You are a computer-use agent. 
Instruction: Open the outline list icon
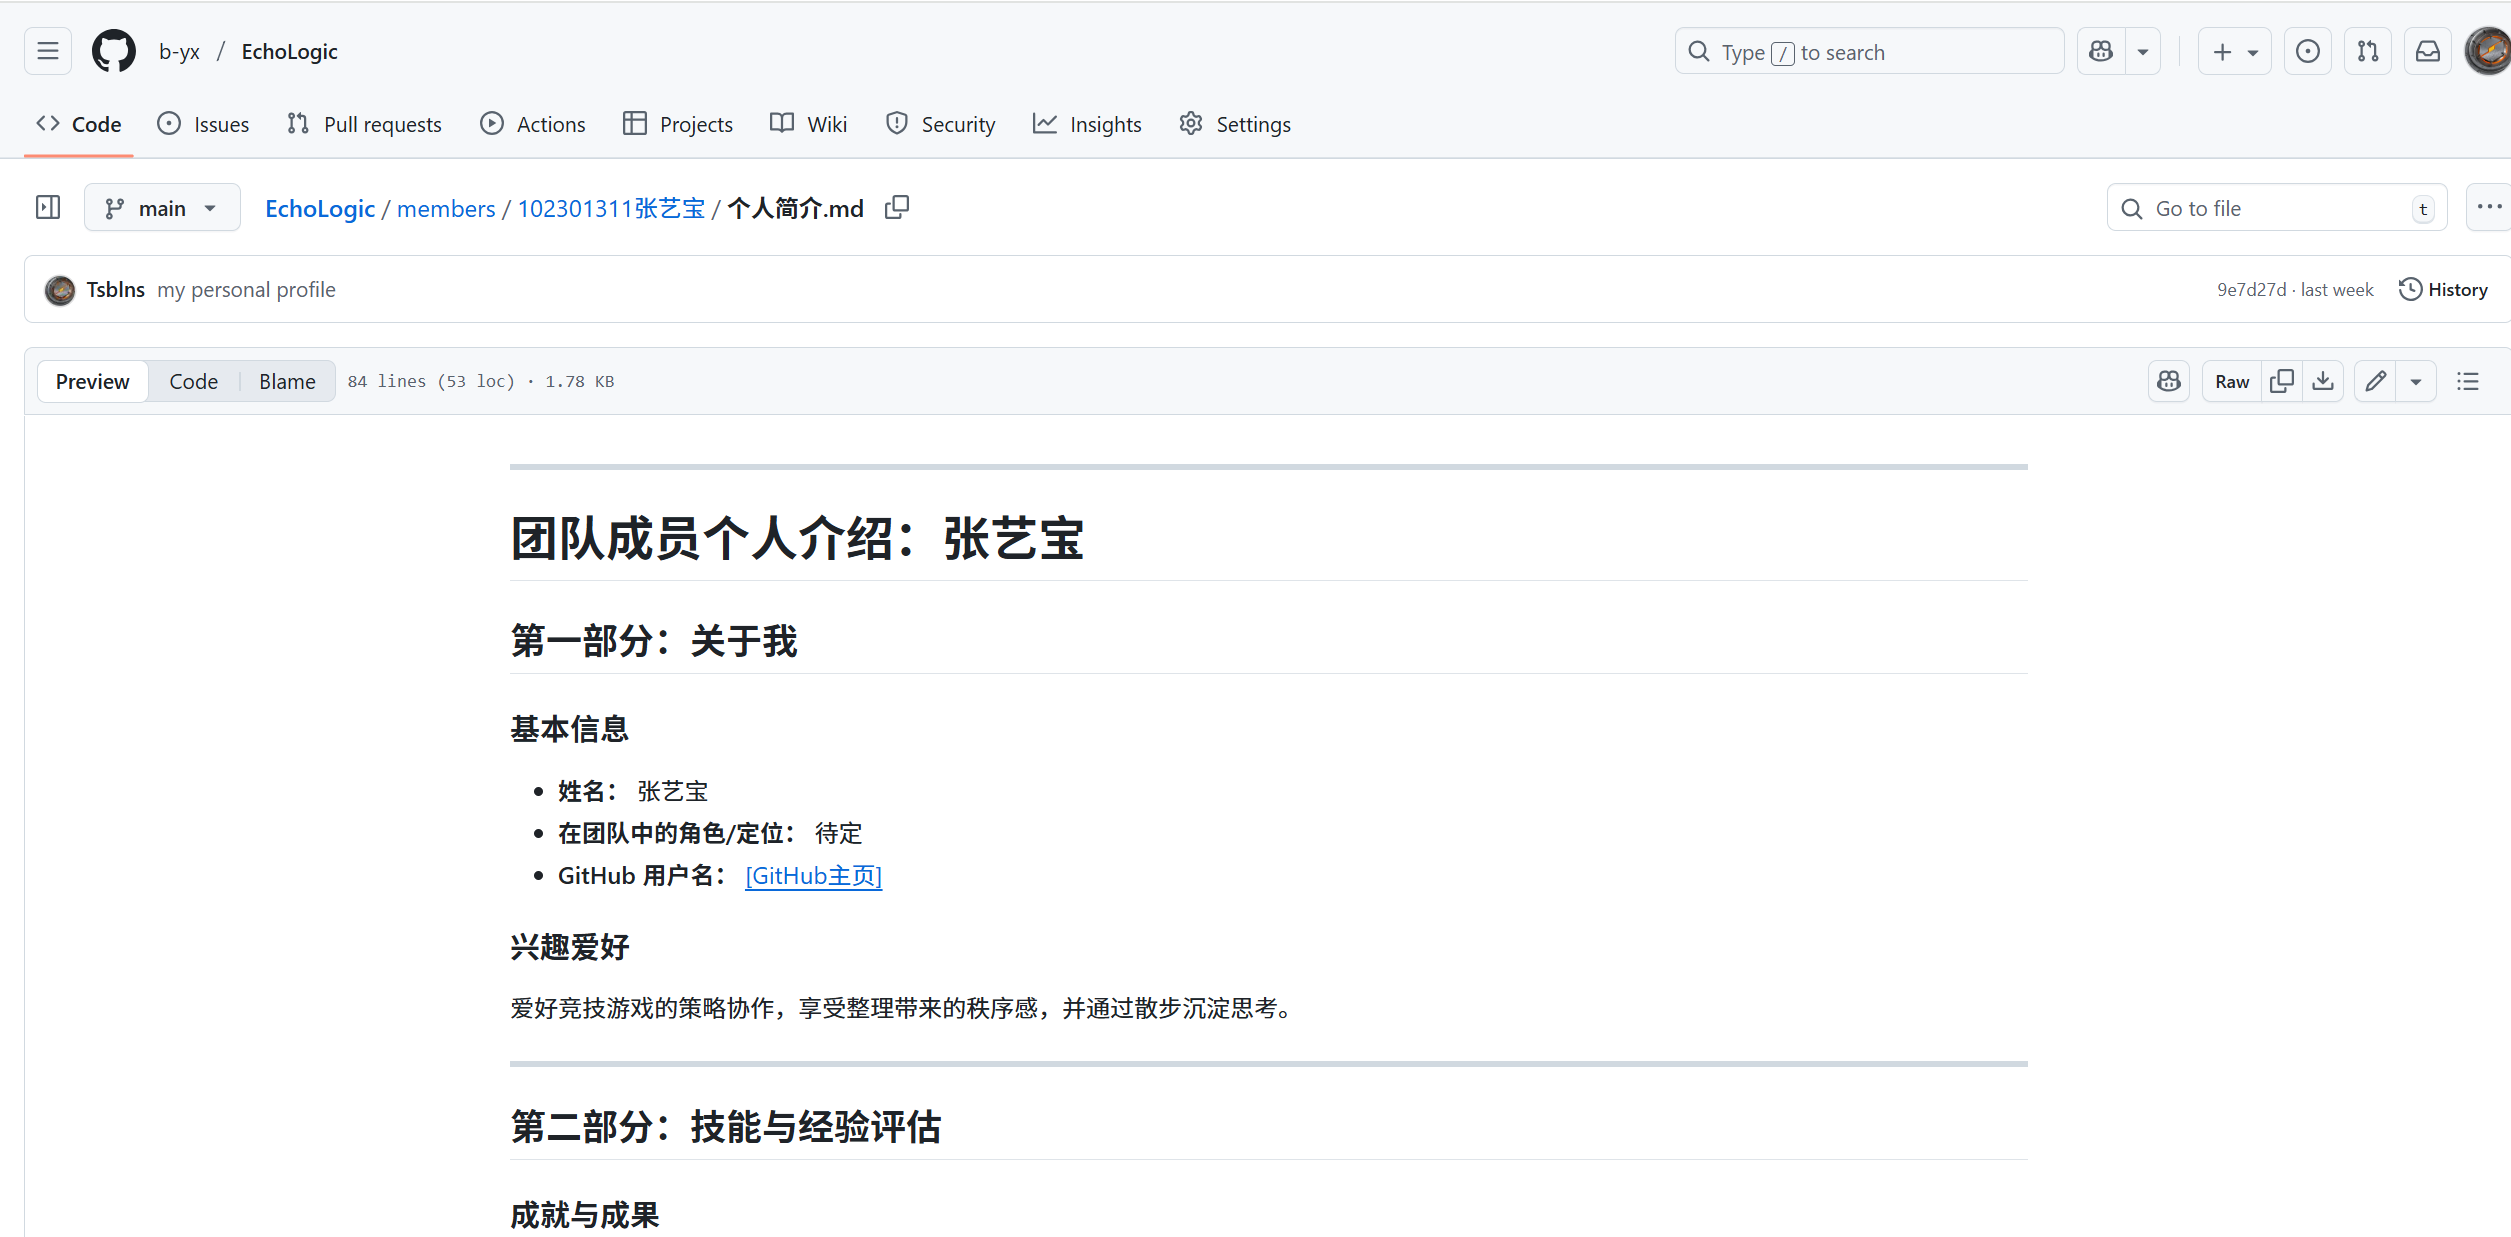pyautogui.click(x=2468, y=381)
